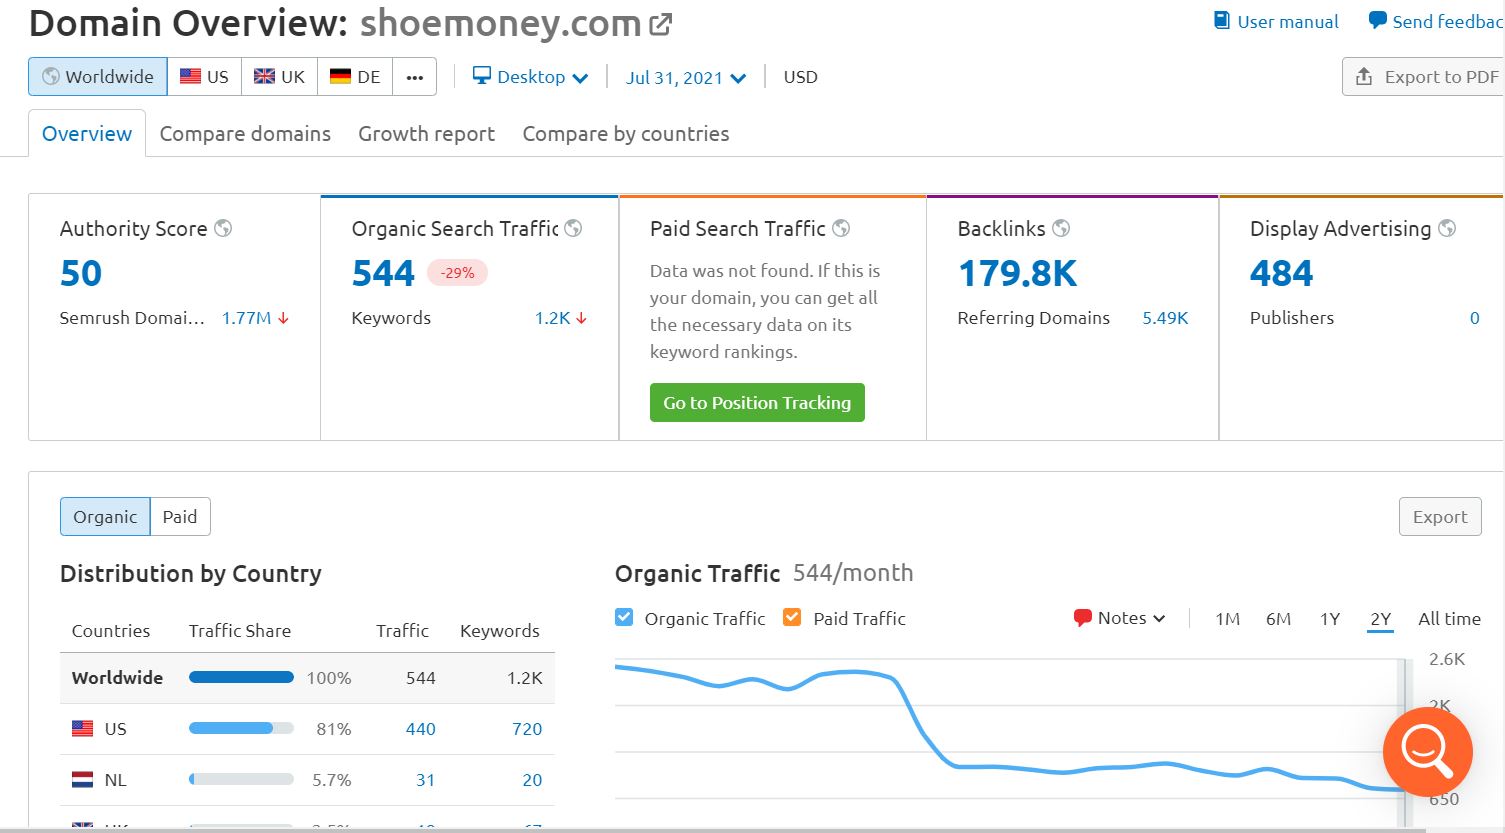Image resolution: width=1505 pixels, height=833 pixels.
Task: Click the Worldwide row in country table
Action: (x=307, y=678)
